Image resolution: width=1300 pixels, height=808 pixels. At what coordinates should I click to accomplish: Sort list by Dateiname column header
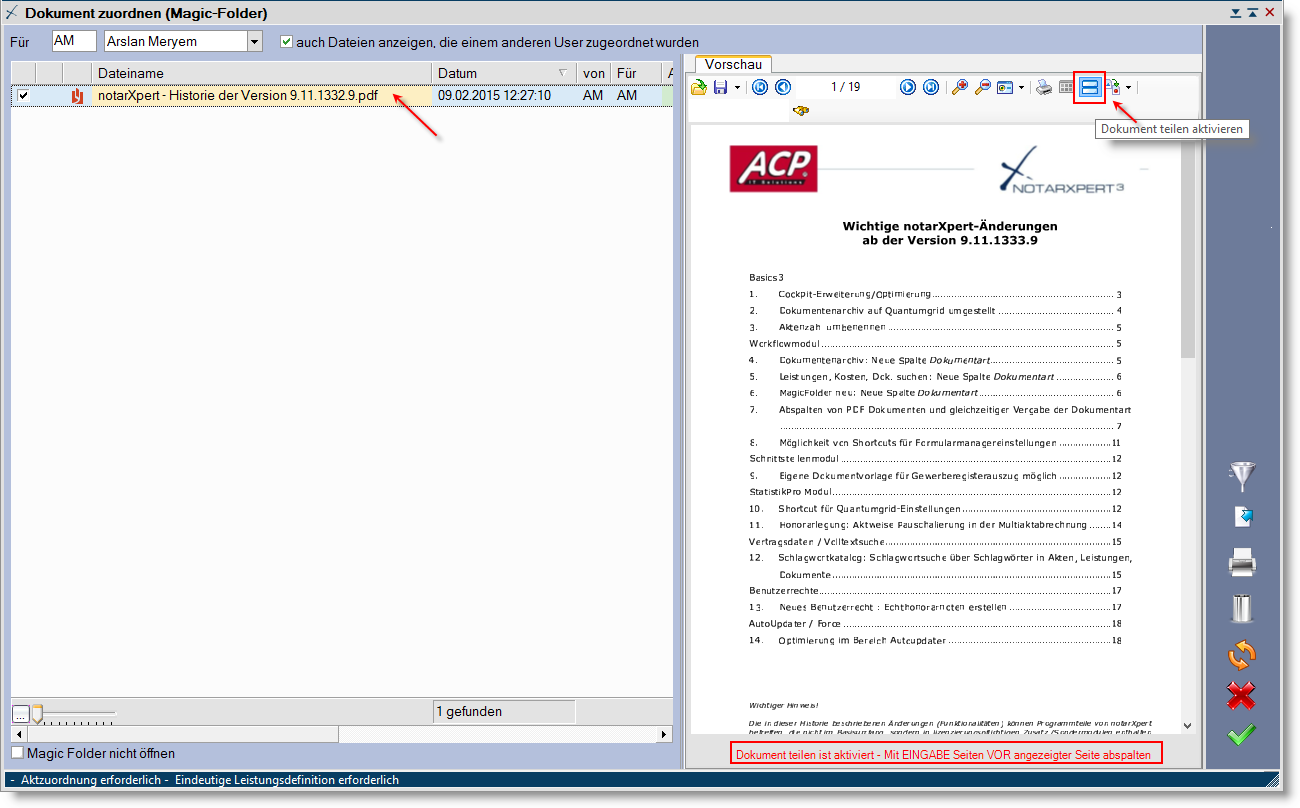262,73
